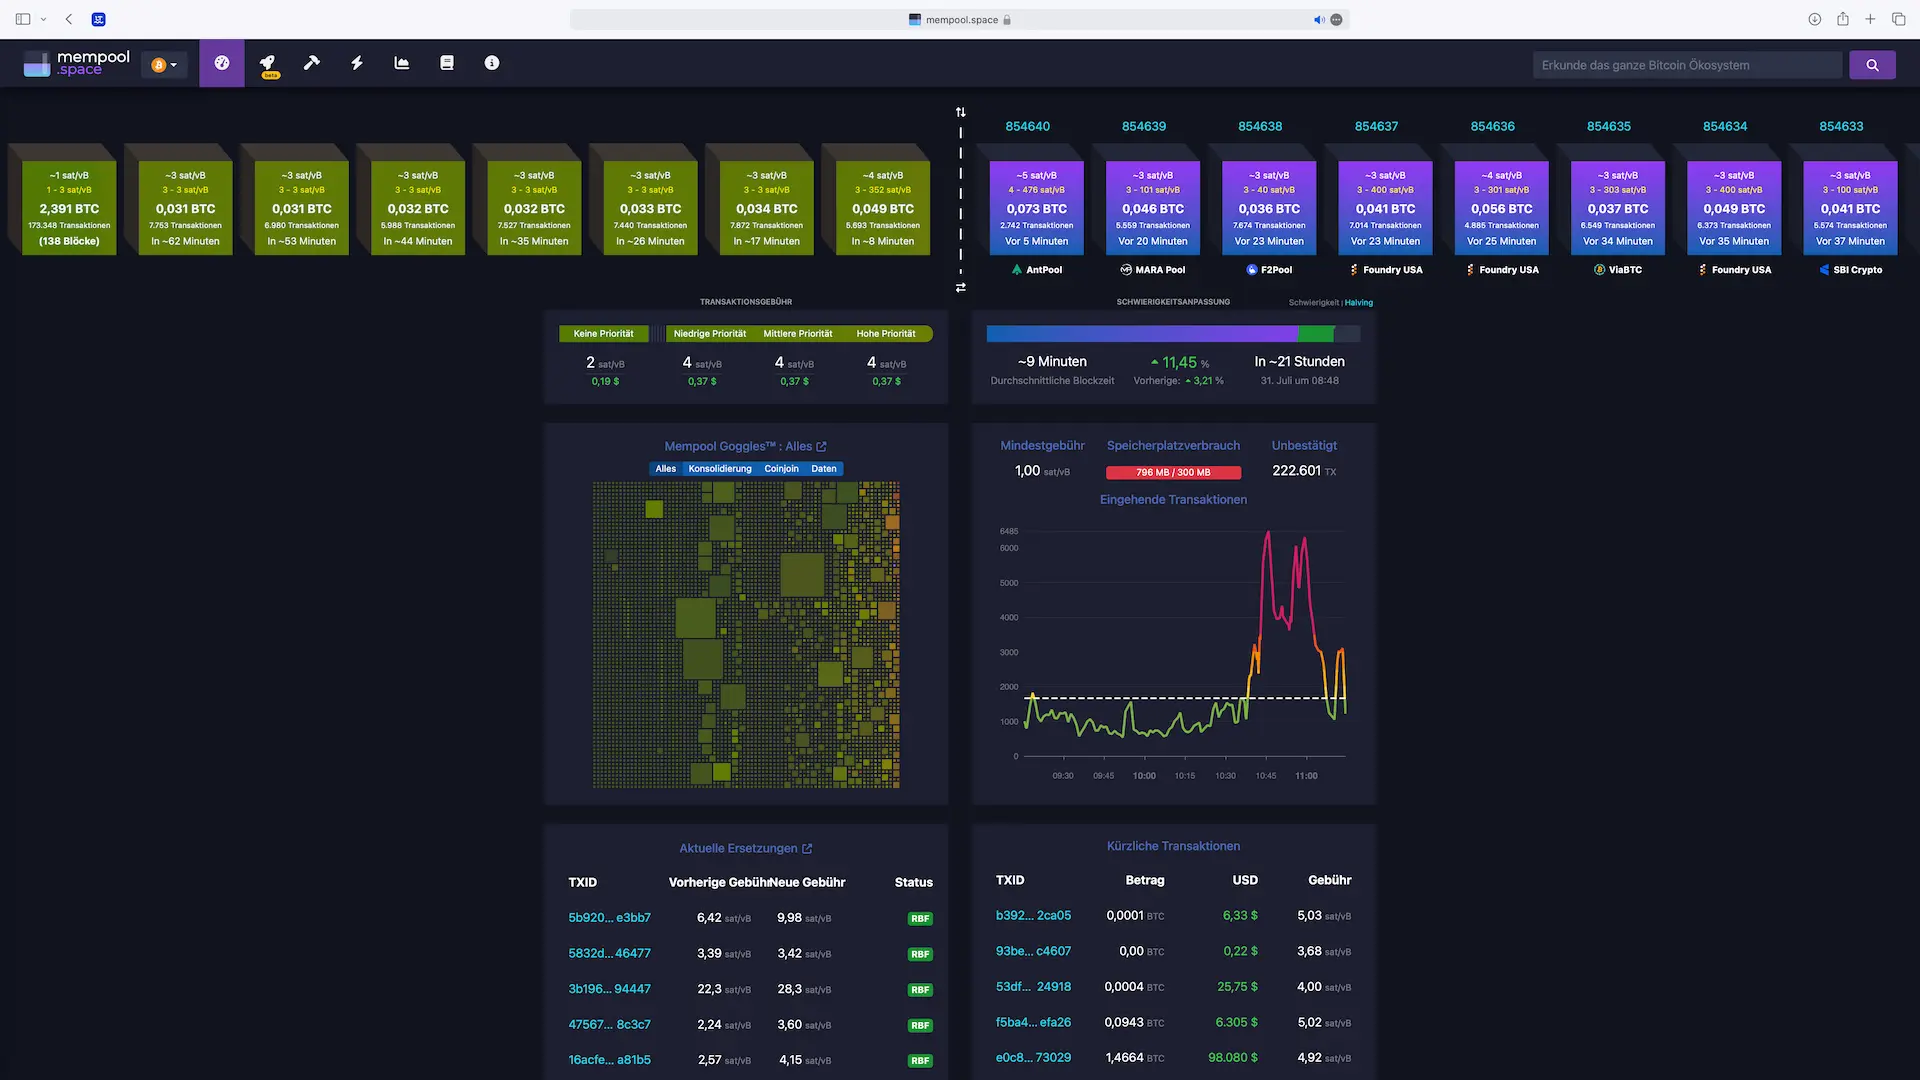Open the lightning bolt stats icon
Image resolution: width=1920 pixels, height=1080 pixels.
pyautogui.click(x=356, y=62)
